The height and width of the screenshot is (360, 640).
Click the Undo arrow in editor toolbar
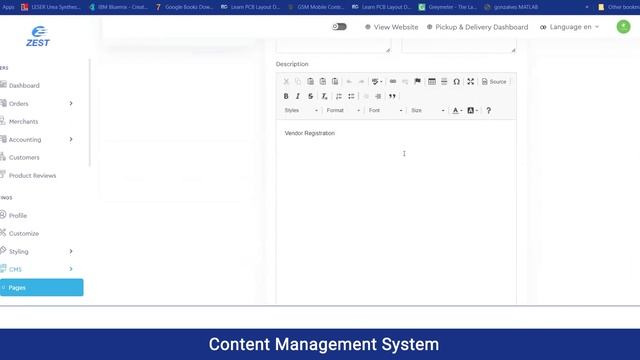(x=349, y=82)
